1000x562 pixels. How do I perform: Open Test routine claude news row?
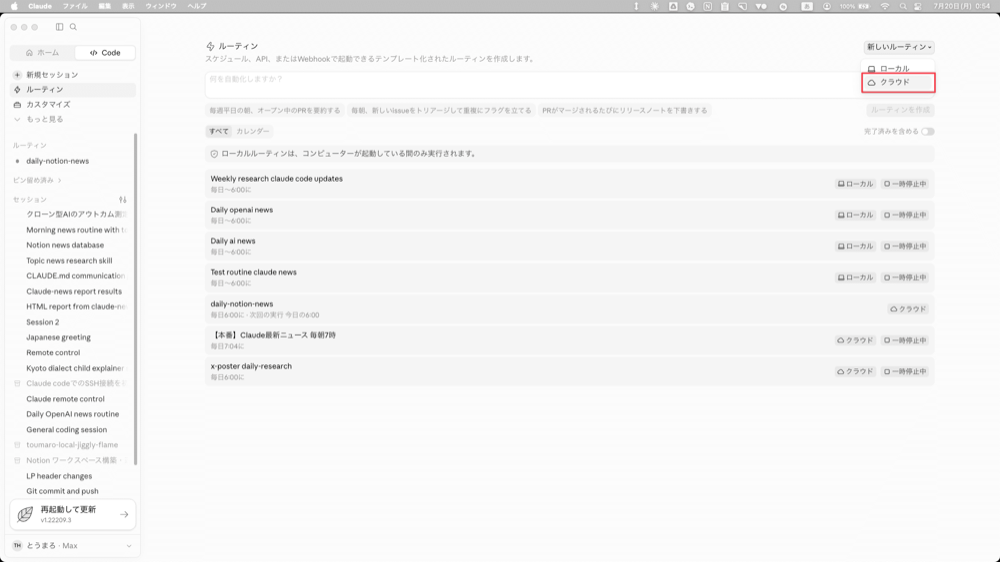pyautogui.click(x=570, y=277)
